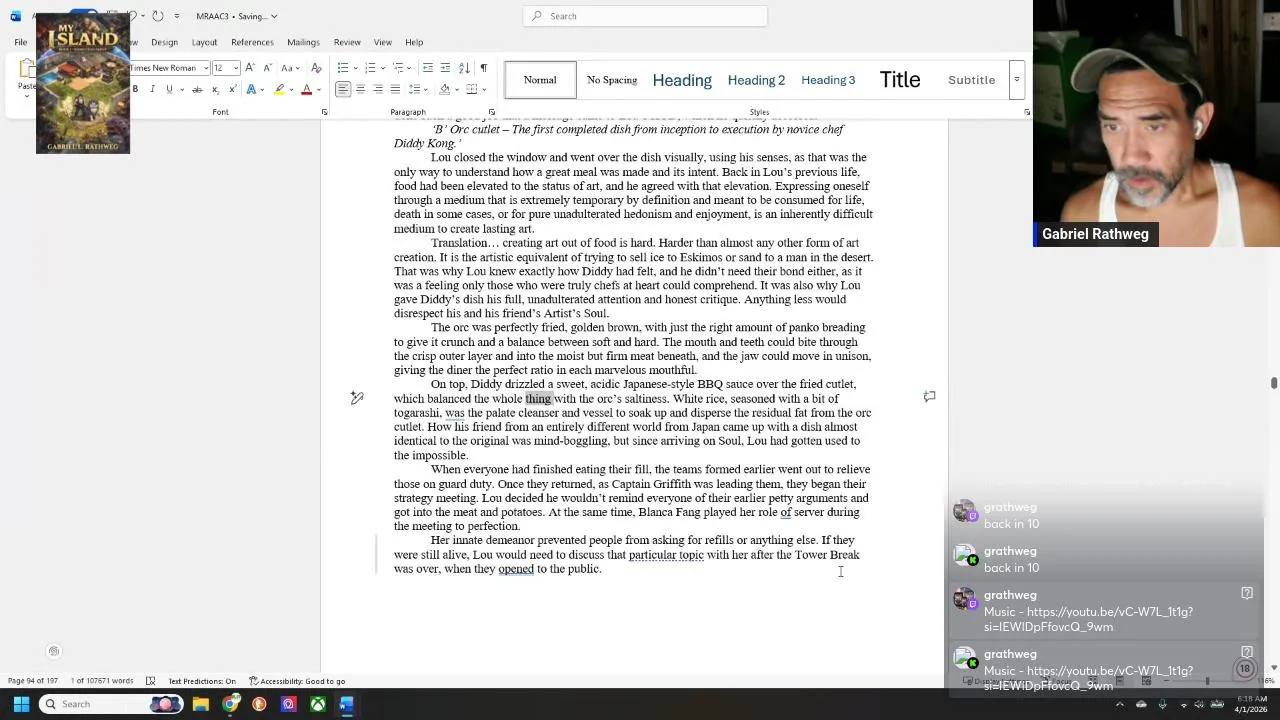Image resolution: width=1280 pixels, height=720 pixels.
Task: Open the References tab
Action: (x=252, y=42)
